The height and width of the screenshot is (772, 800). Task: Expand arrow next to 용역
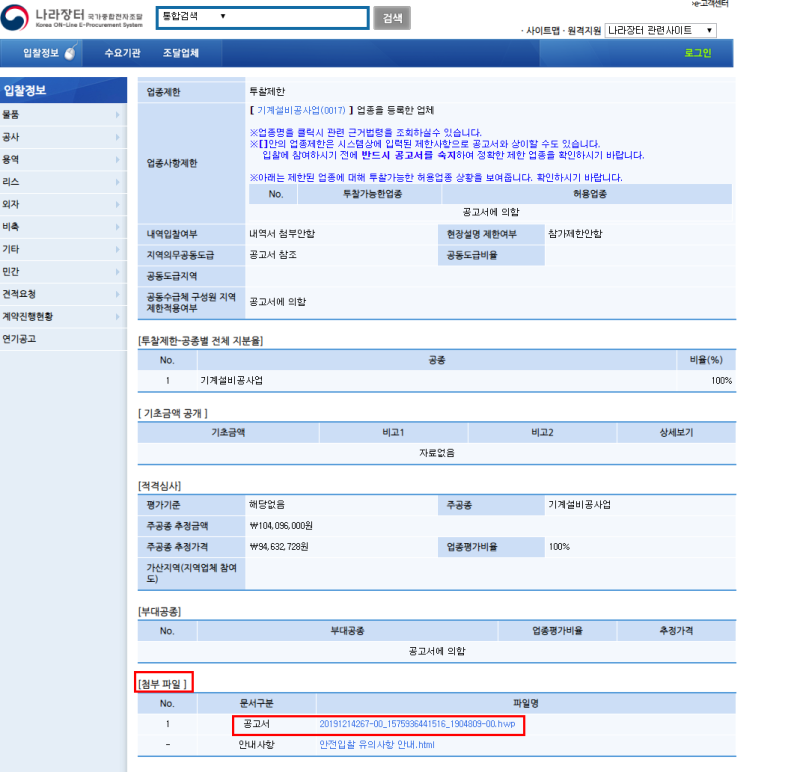click(117, 160)
